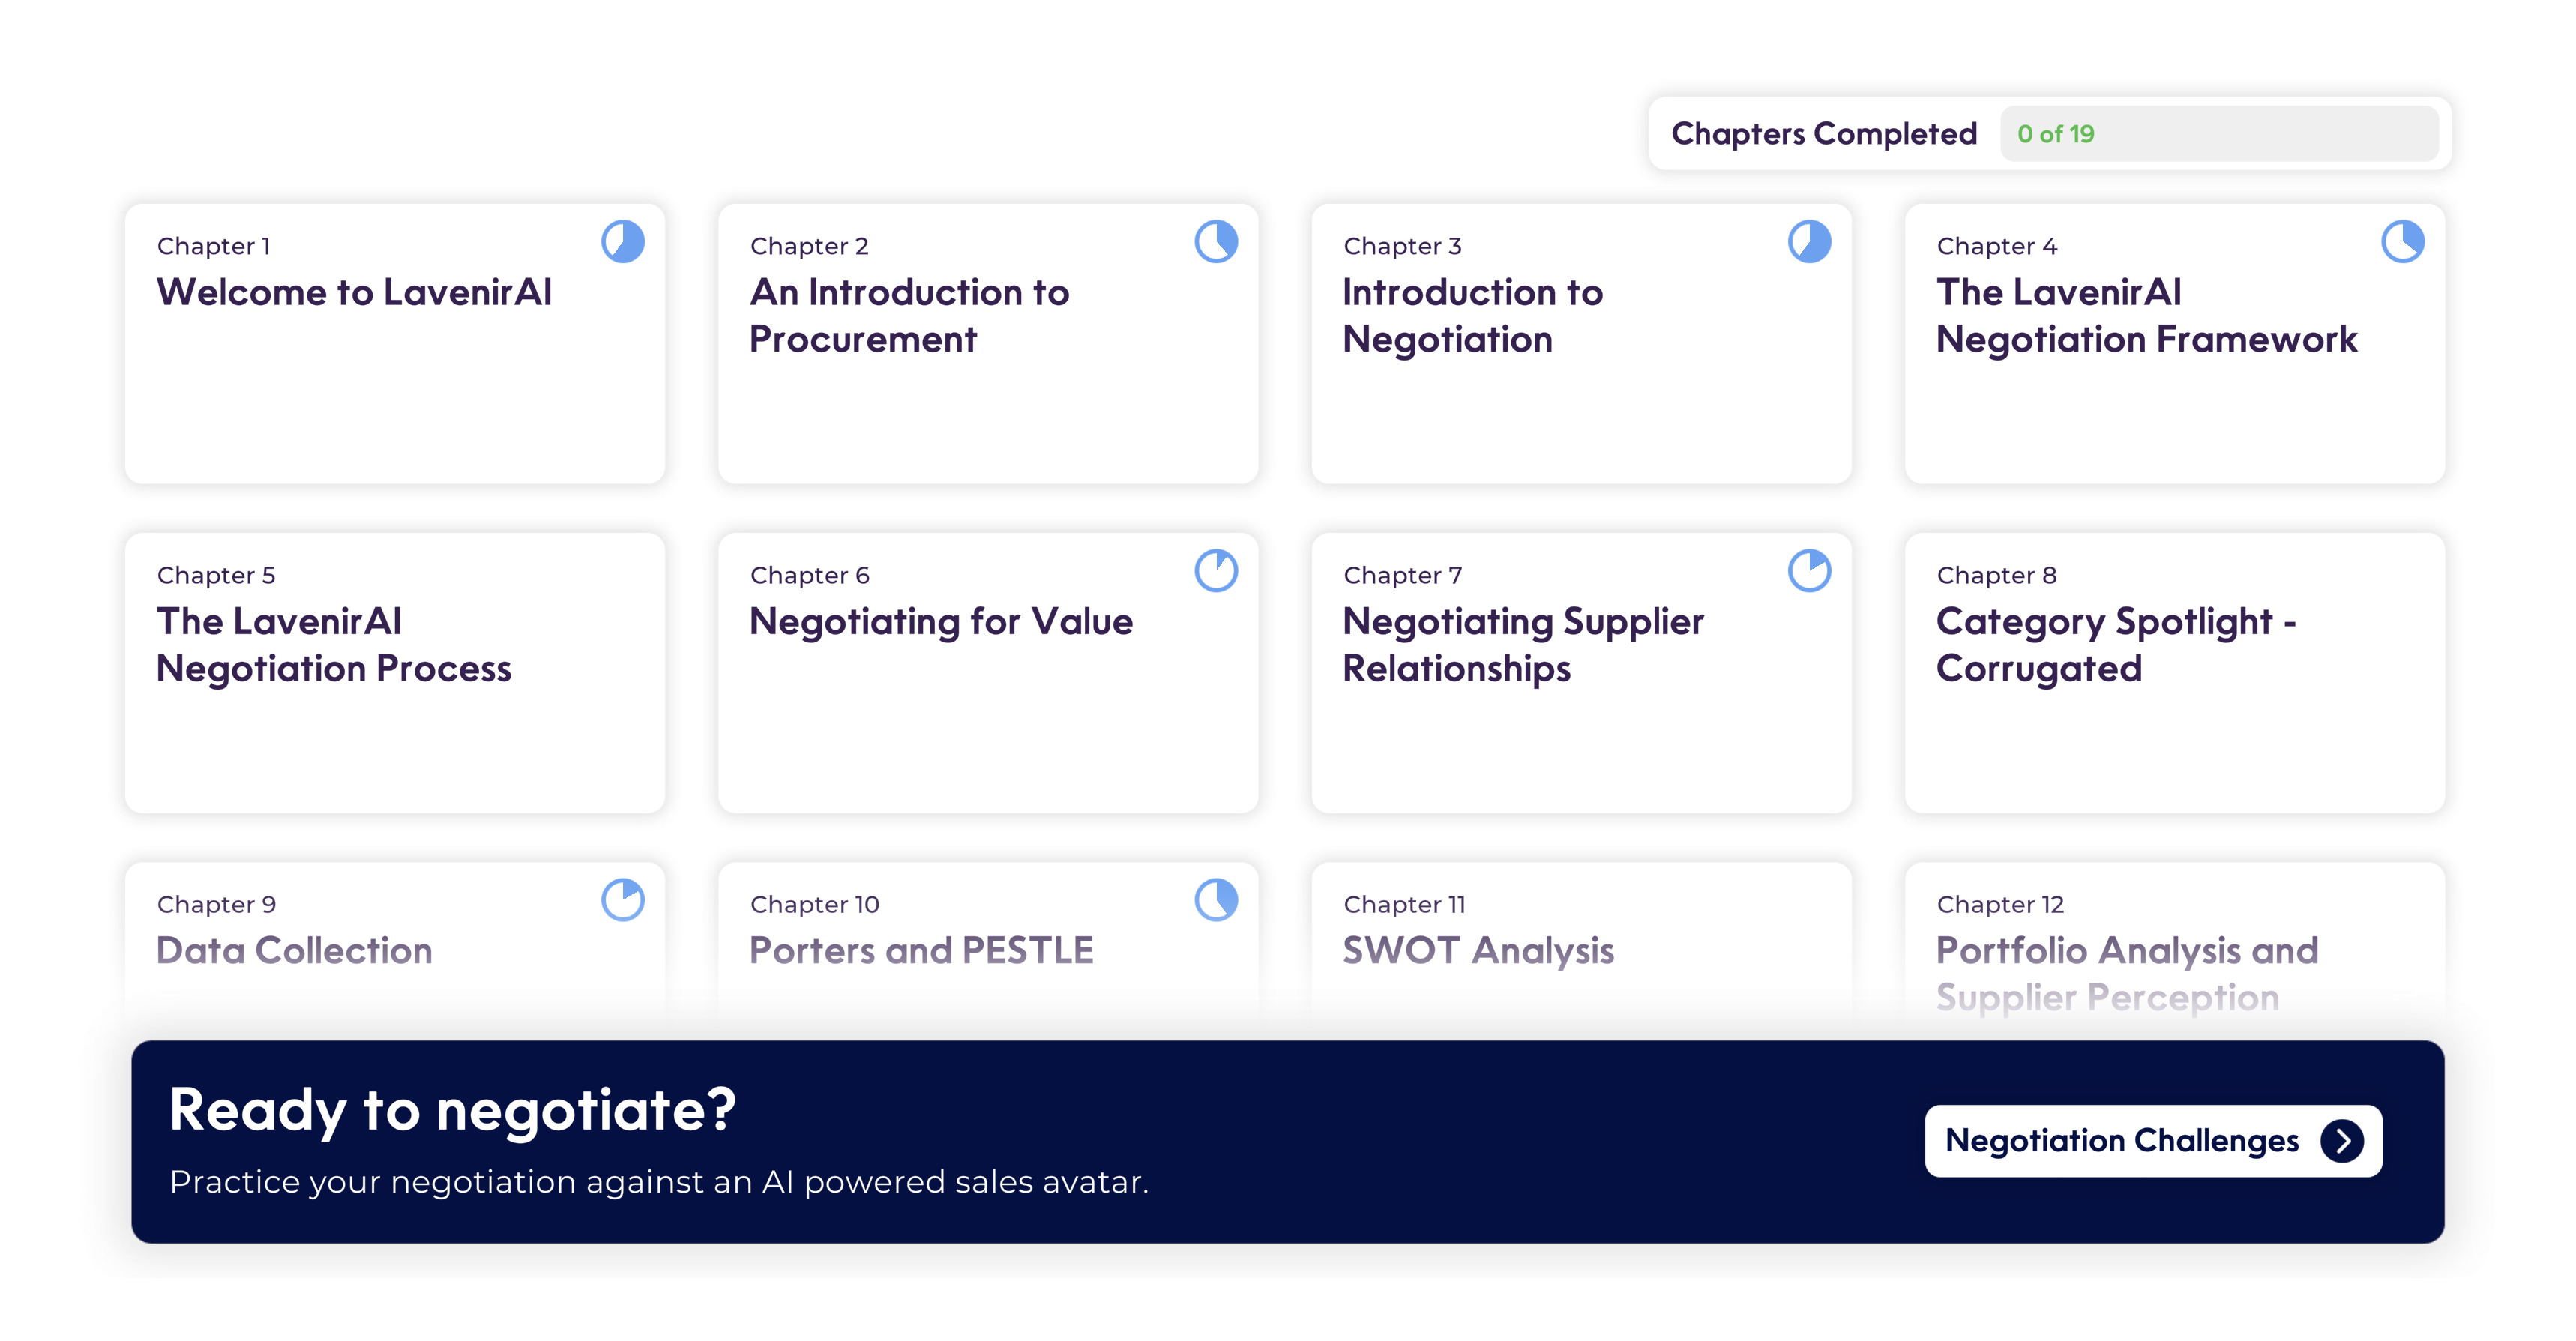Screen dimensions: 2576x1341
Task: Click the progress pie icon on Chapter 1 card
Action: (x=623, y=242)
